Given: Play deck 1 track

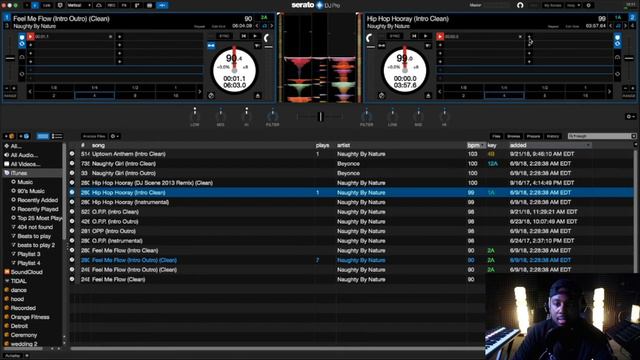Looking at the screenshot, I should pyautogui.click(x=255, y=36).
